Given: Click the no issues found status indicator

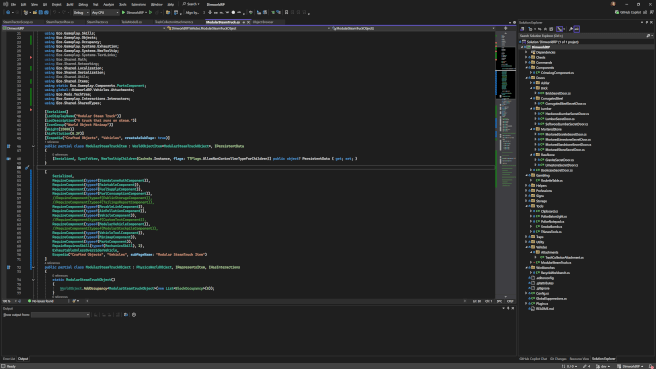Looking at the screenshot, I should (x=41, y=301).
